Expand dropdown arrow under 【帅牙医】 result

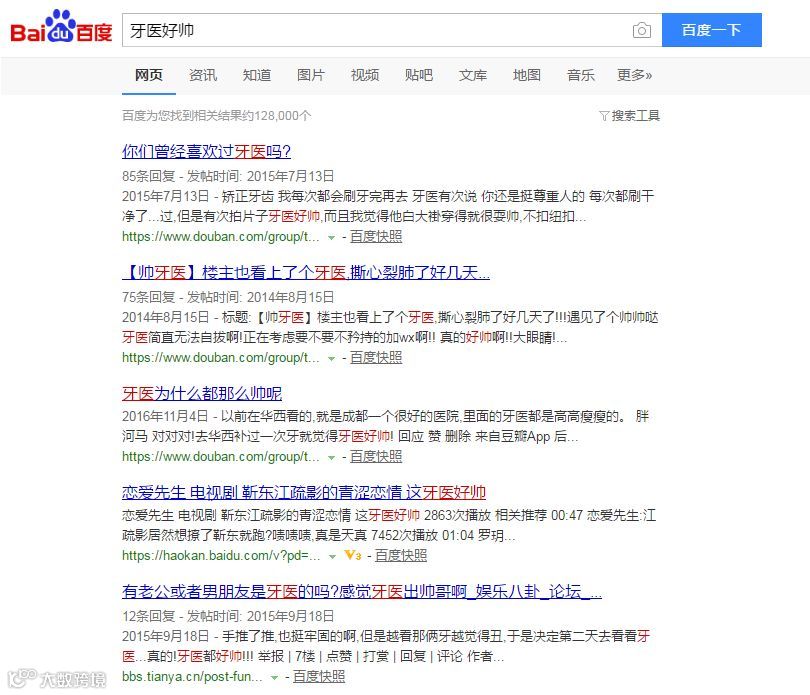331,359
